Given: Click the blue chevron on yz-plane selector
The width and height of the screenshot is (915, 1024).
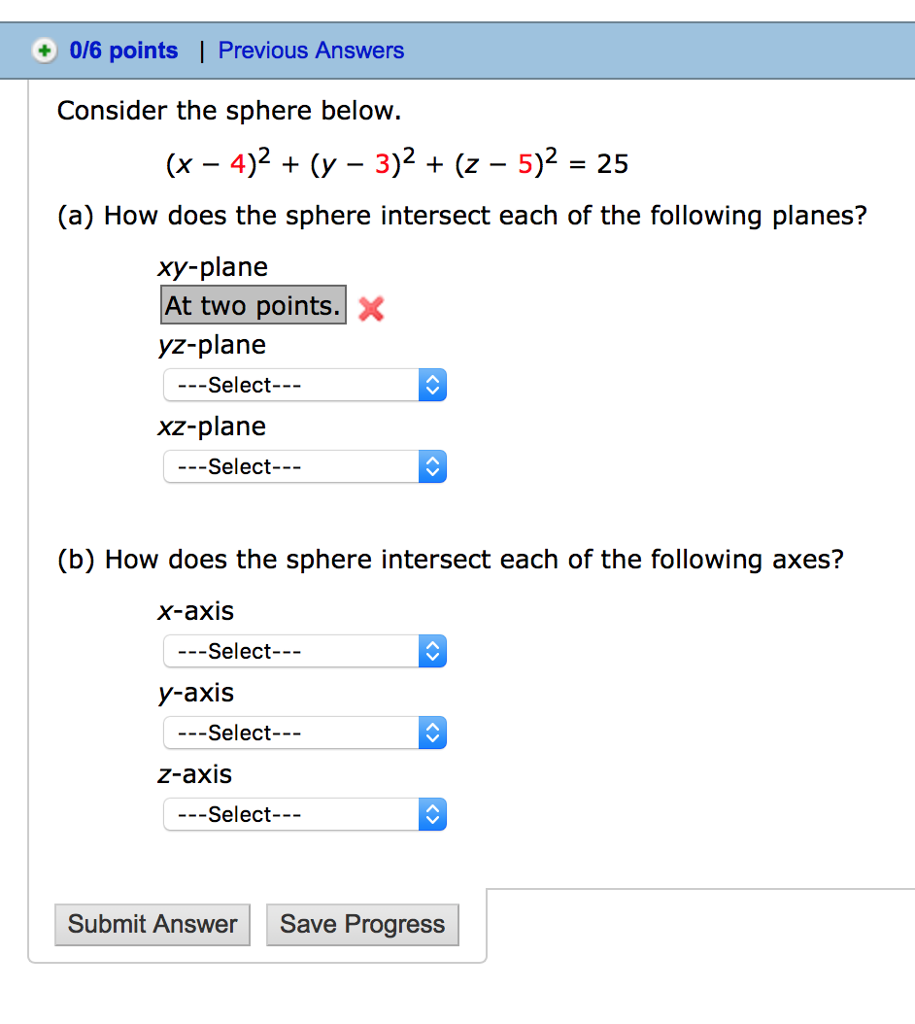Looking at the screenshot, I should click(432, 385).
